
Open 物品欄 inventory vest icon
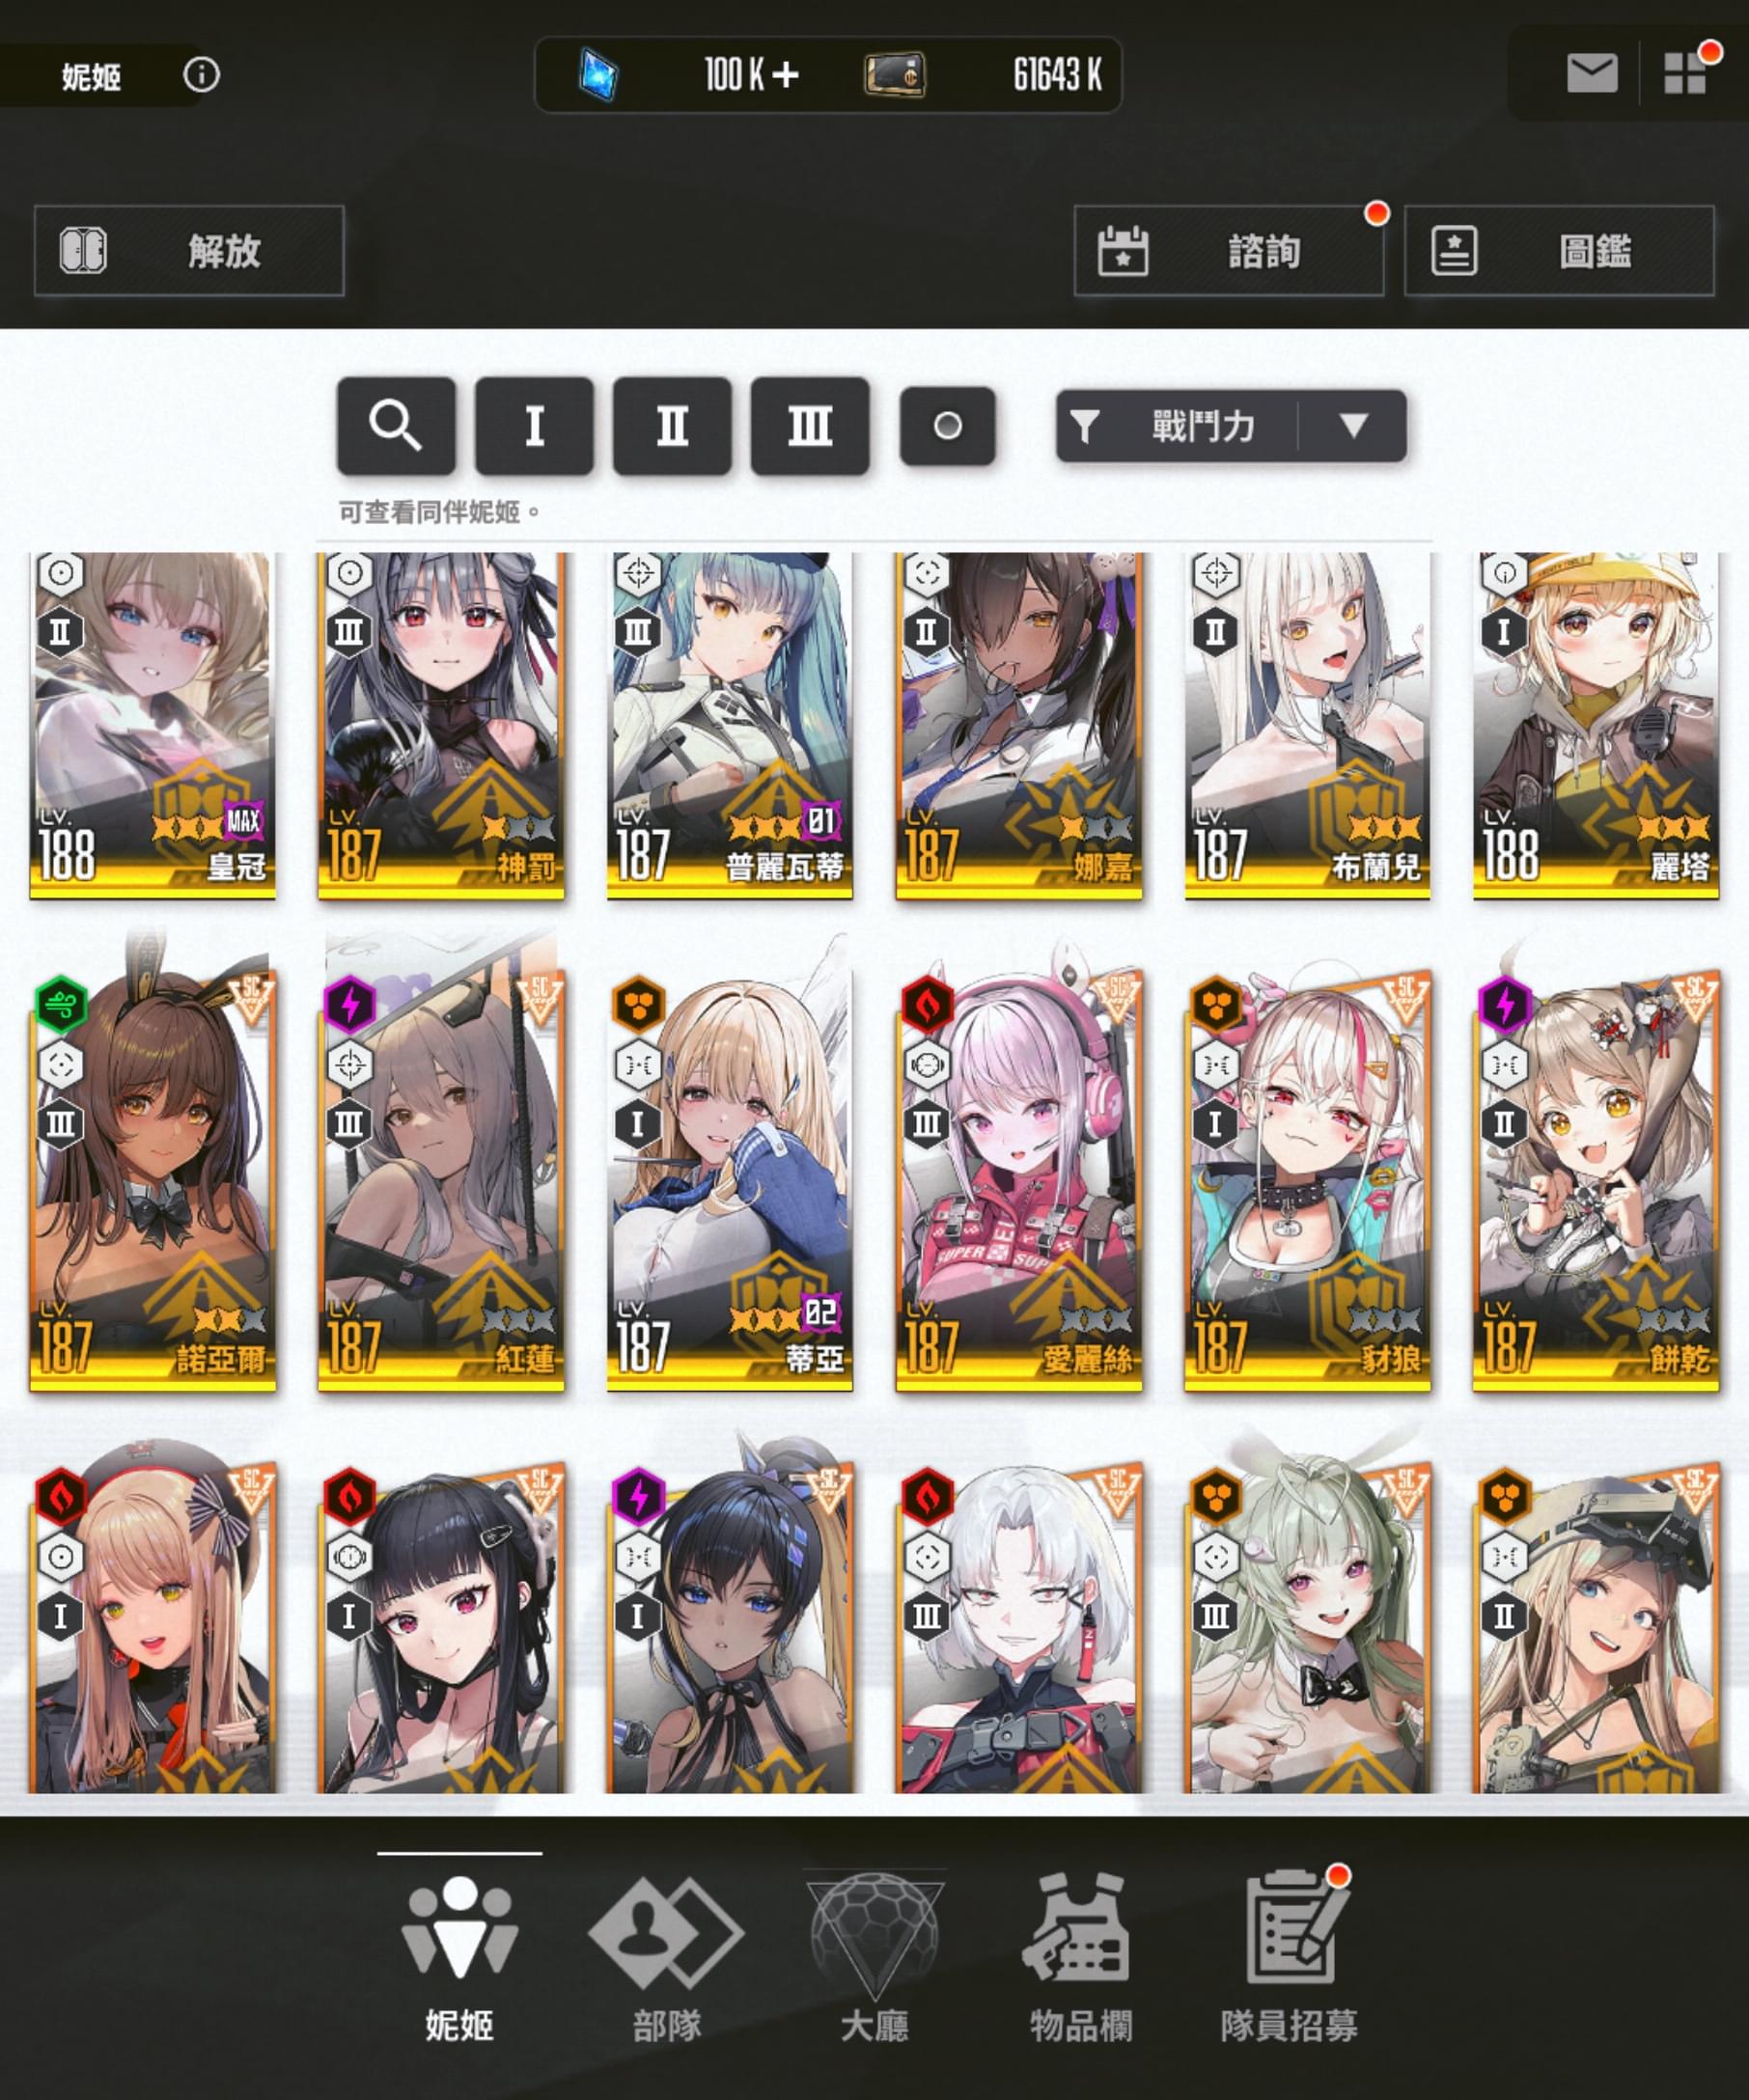1076,1928
